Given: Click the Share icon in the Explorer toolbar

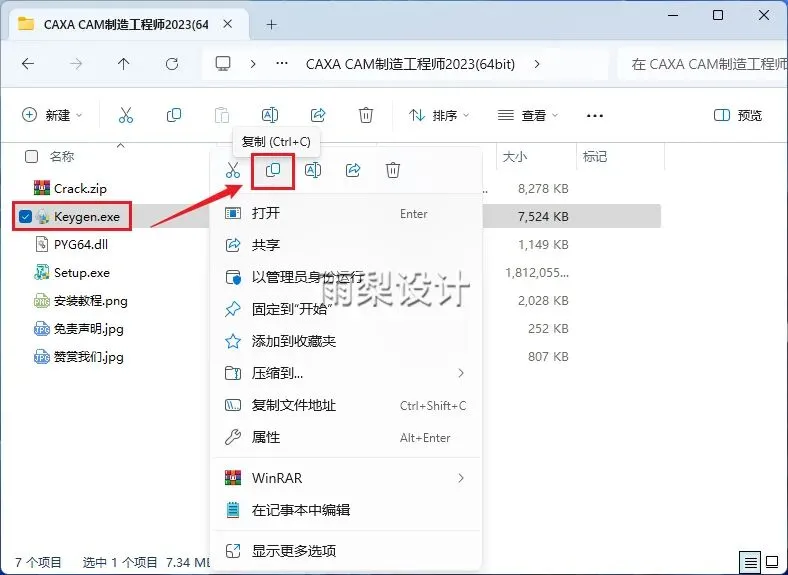Looking at the screenshot, I should (318, 115).
